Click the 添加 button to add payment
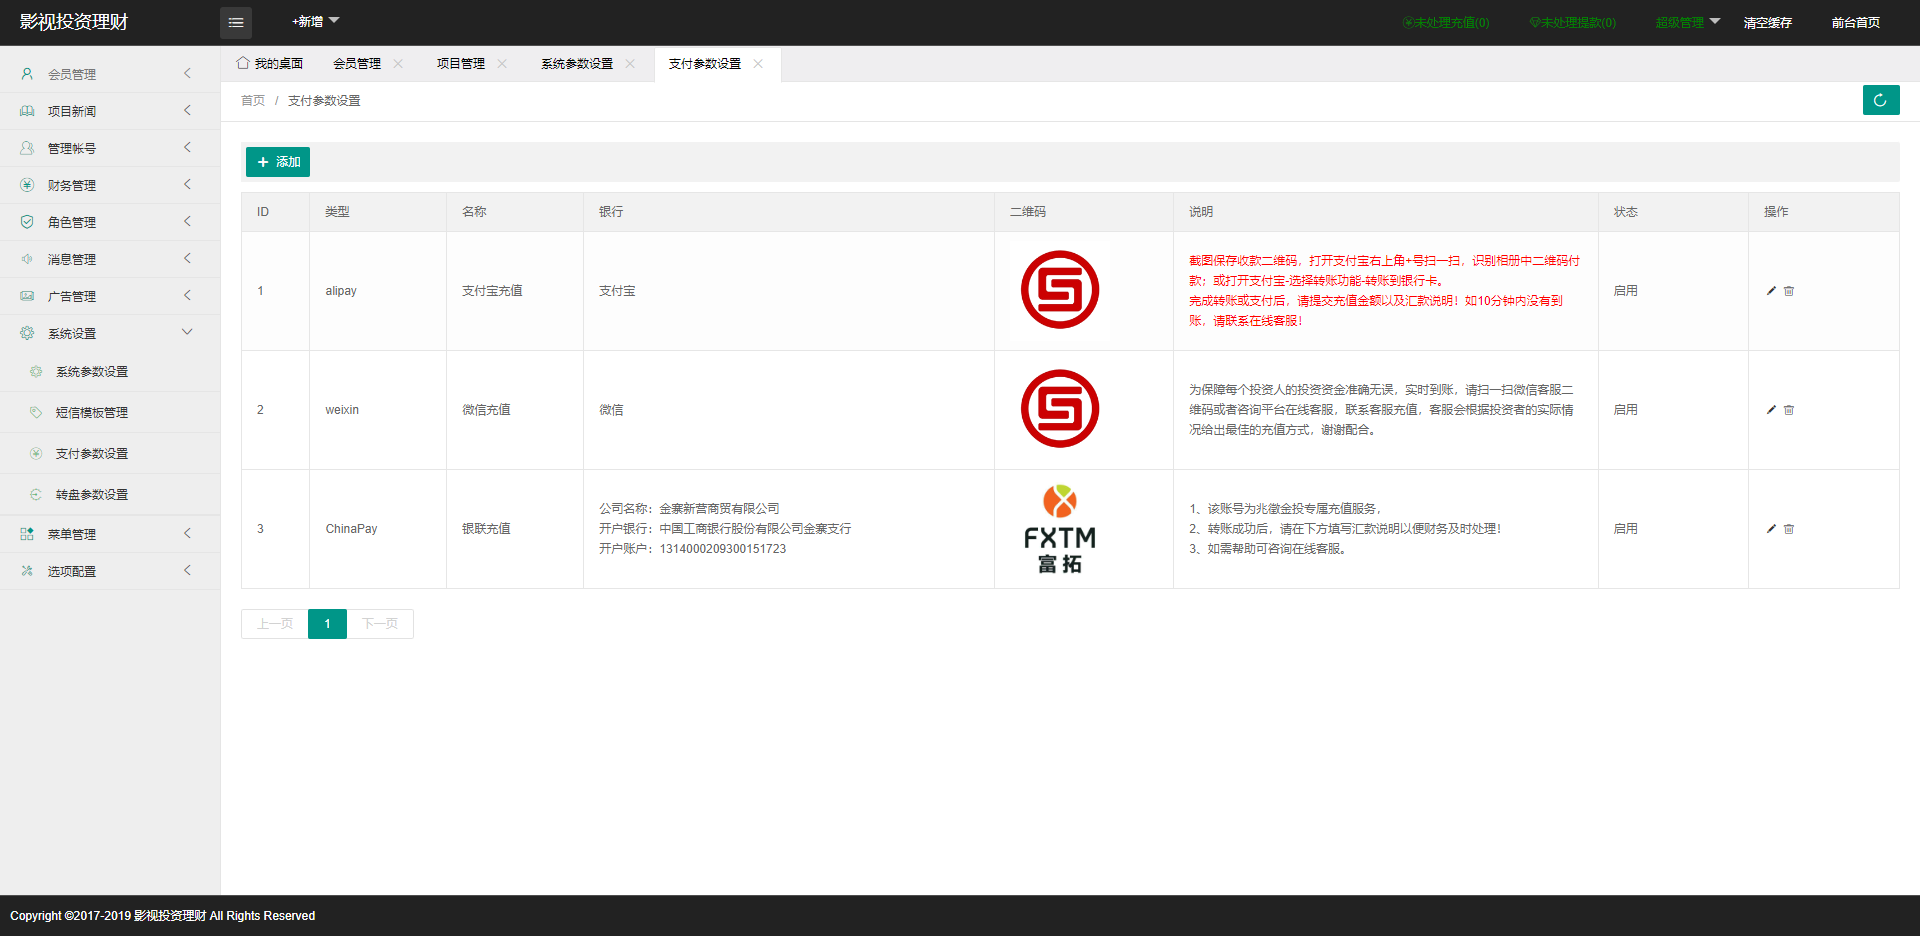Viewport: 1920px width, 936px height. pyautogui.click(x=277, y=161)
